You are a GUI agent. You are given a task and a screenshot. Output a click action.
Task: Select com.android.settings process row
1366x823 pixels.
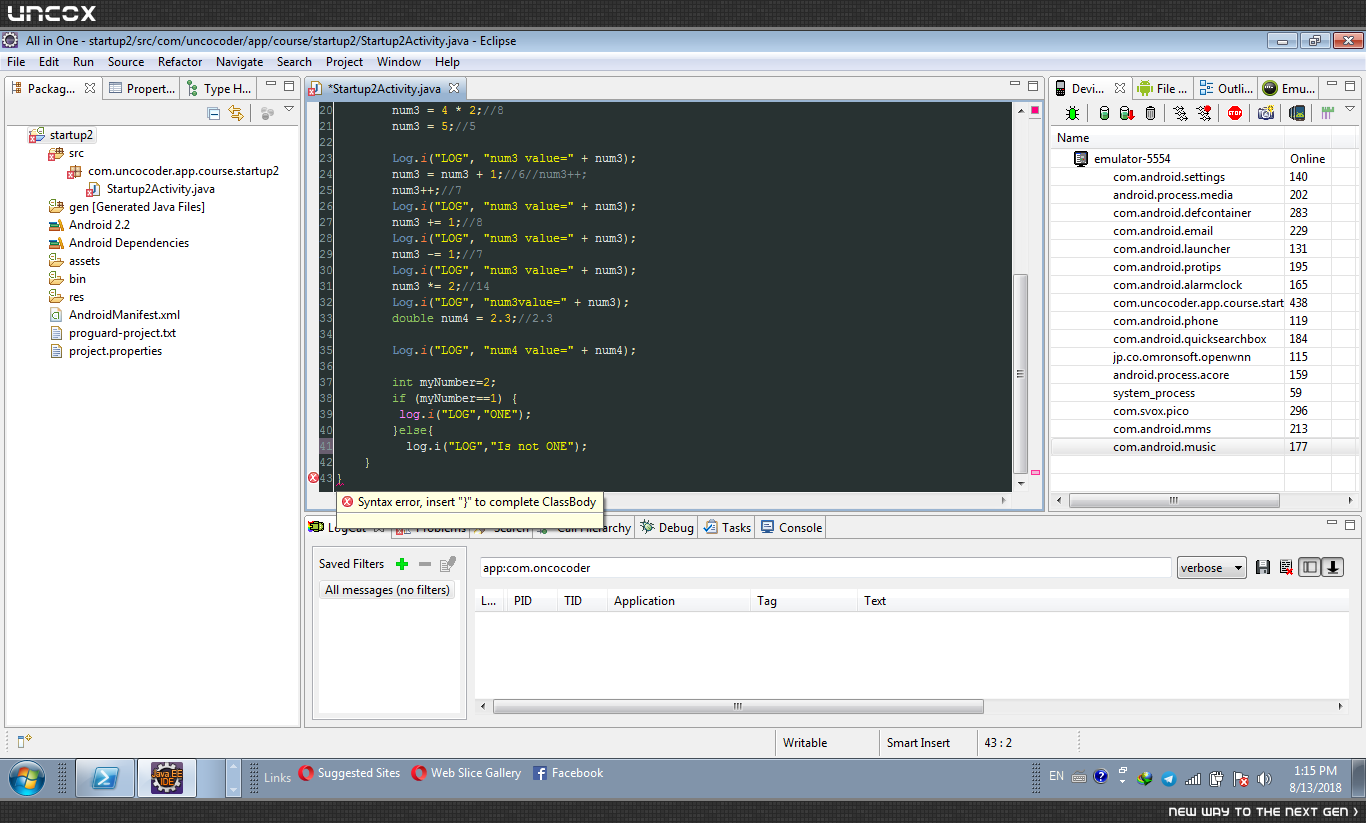click(1205, 177)
